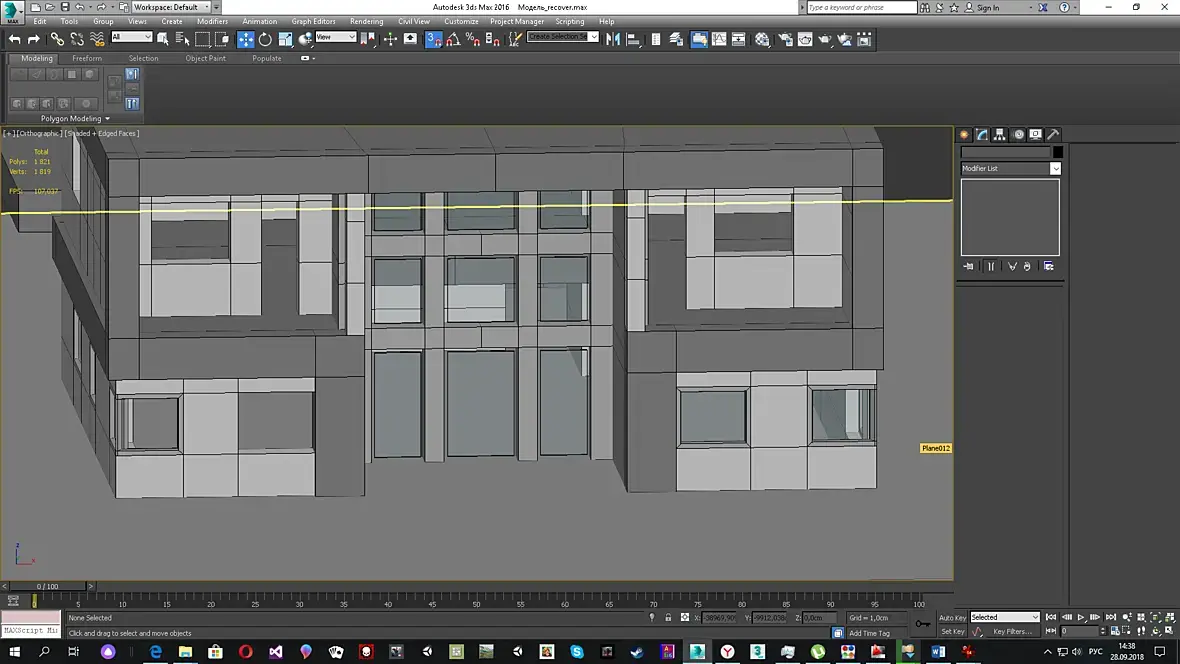Open the Workspace: Default dropdown

click(x=170, y=7)
